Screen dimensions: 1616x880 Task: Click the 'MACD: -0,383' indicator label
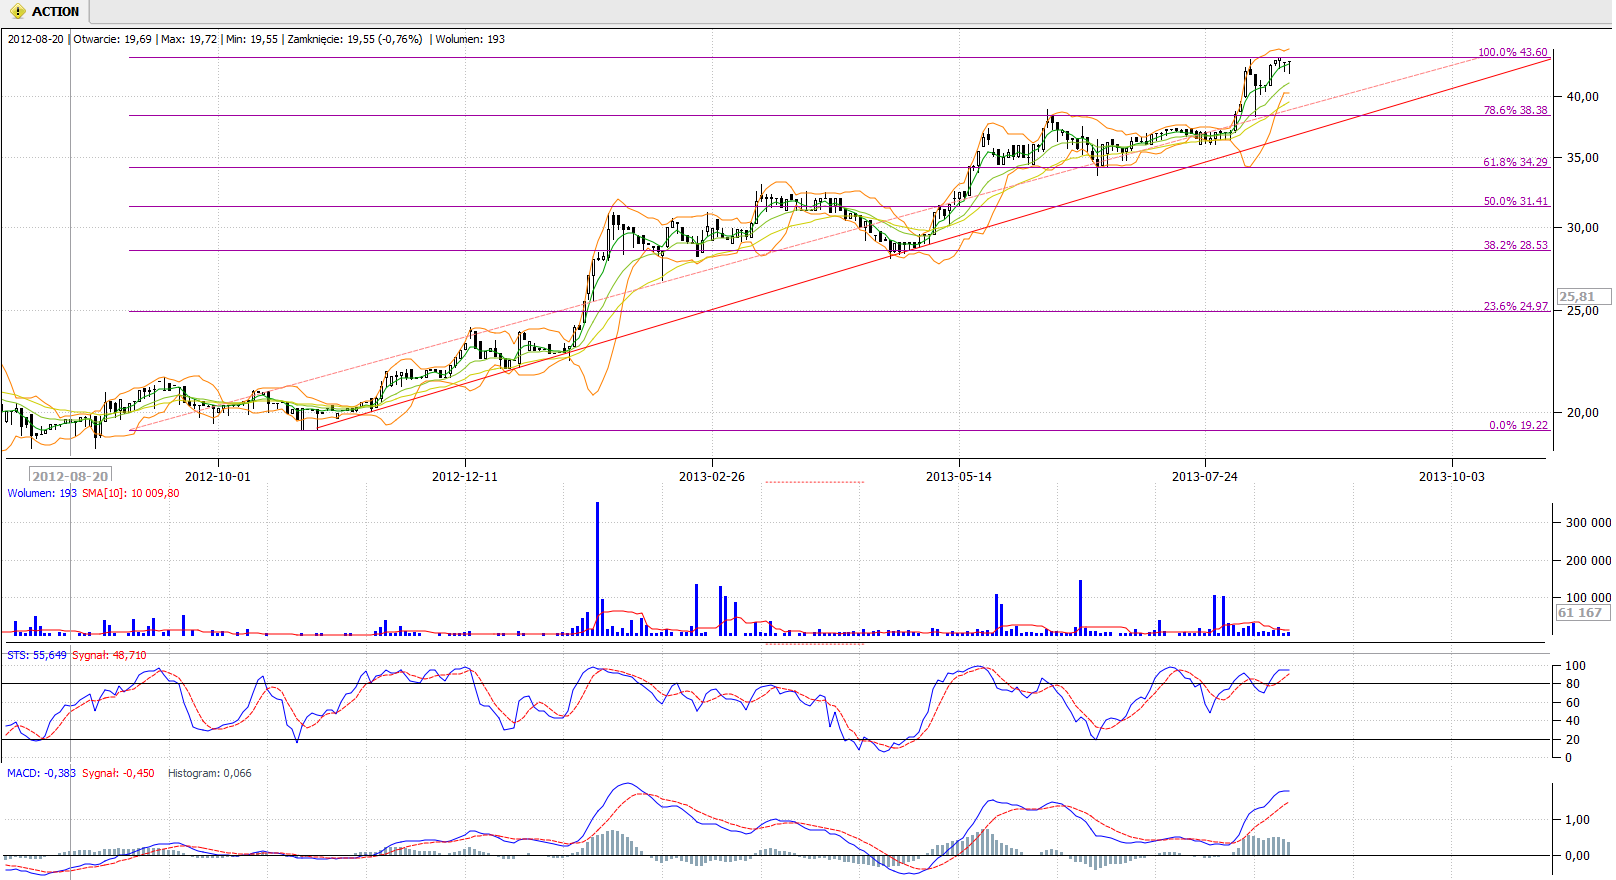click(x=41, y=773)
